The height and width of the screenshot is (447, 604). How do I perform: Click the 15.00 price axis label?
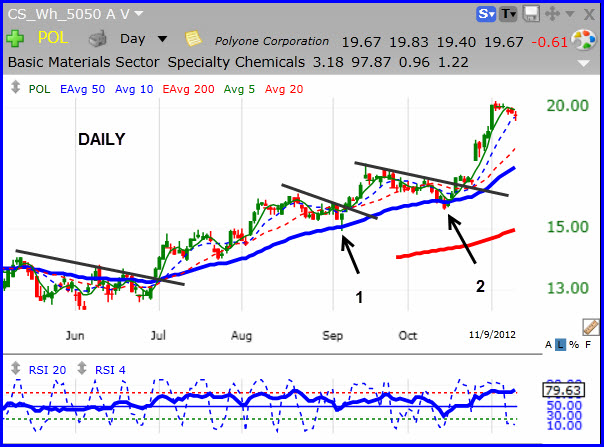[568, 227]
